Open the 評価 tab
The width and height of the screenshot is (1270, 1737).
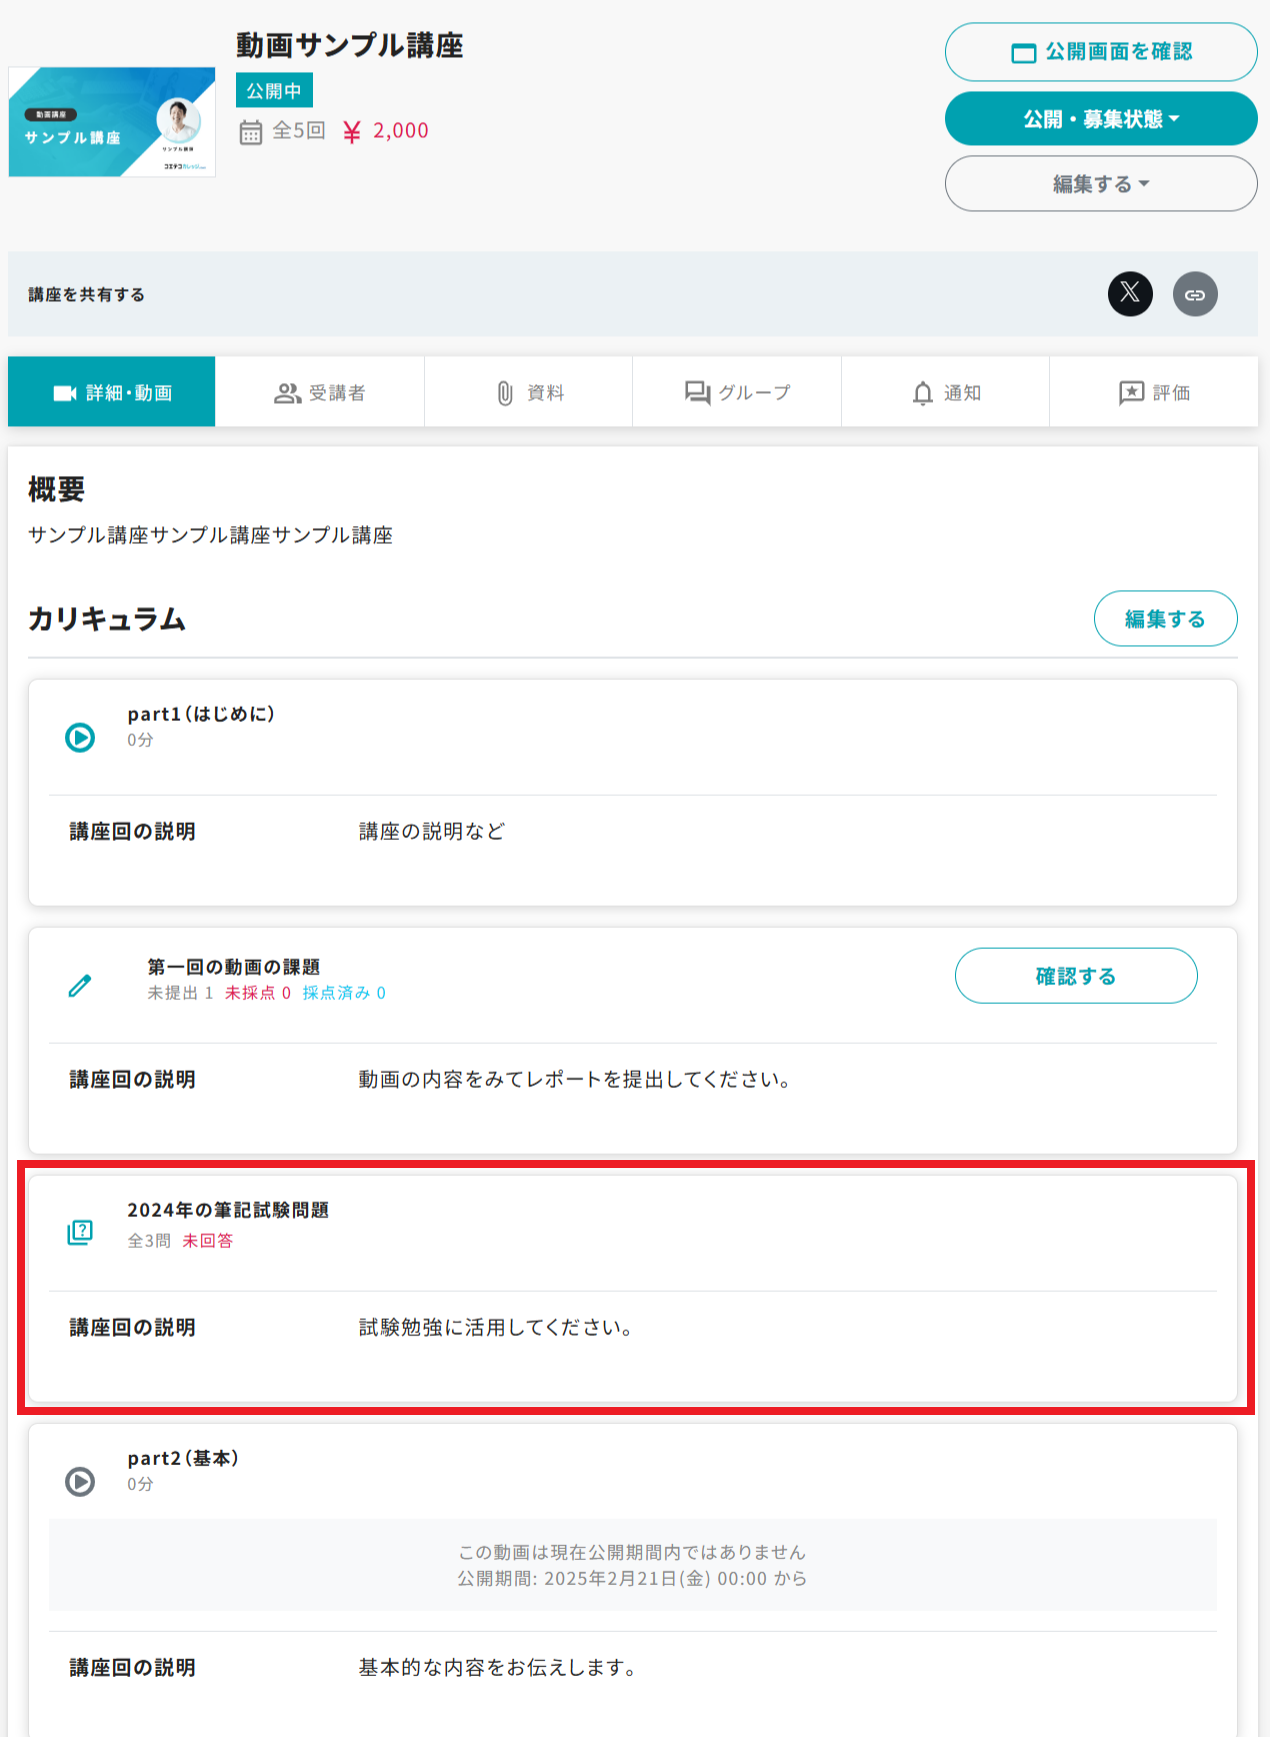[1153, 393]
